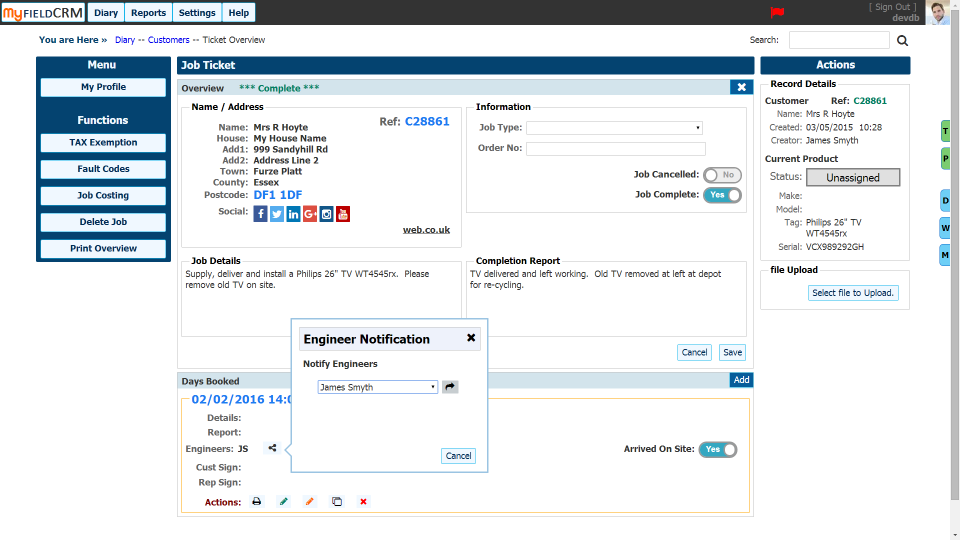
Task: Click the Completion Report text area
Action: tap(606, 300)
